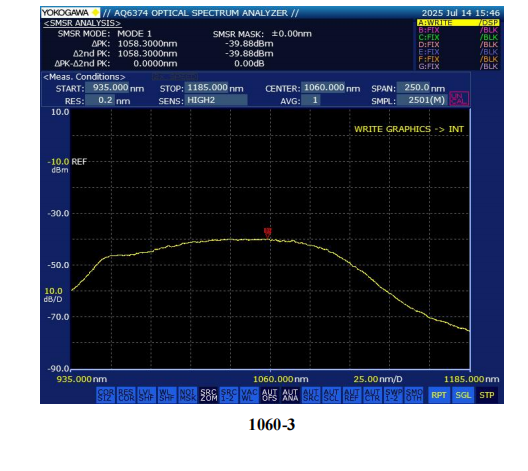Click the AUT SCL status indicator
528x471 pixels.
click(x=331, y=395)
